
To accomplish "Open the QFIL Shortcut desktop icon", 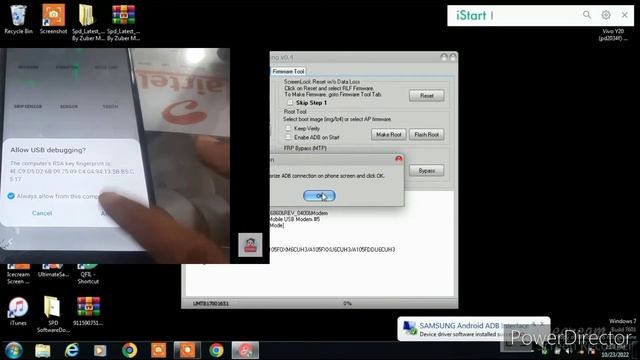I will pos(88,274).
